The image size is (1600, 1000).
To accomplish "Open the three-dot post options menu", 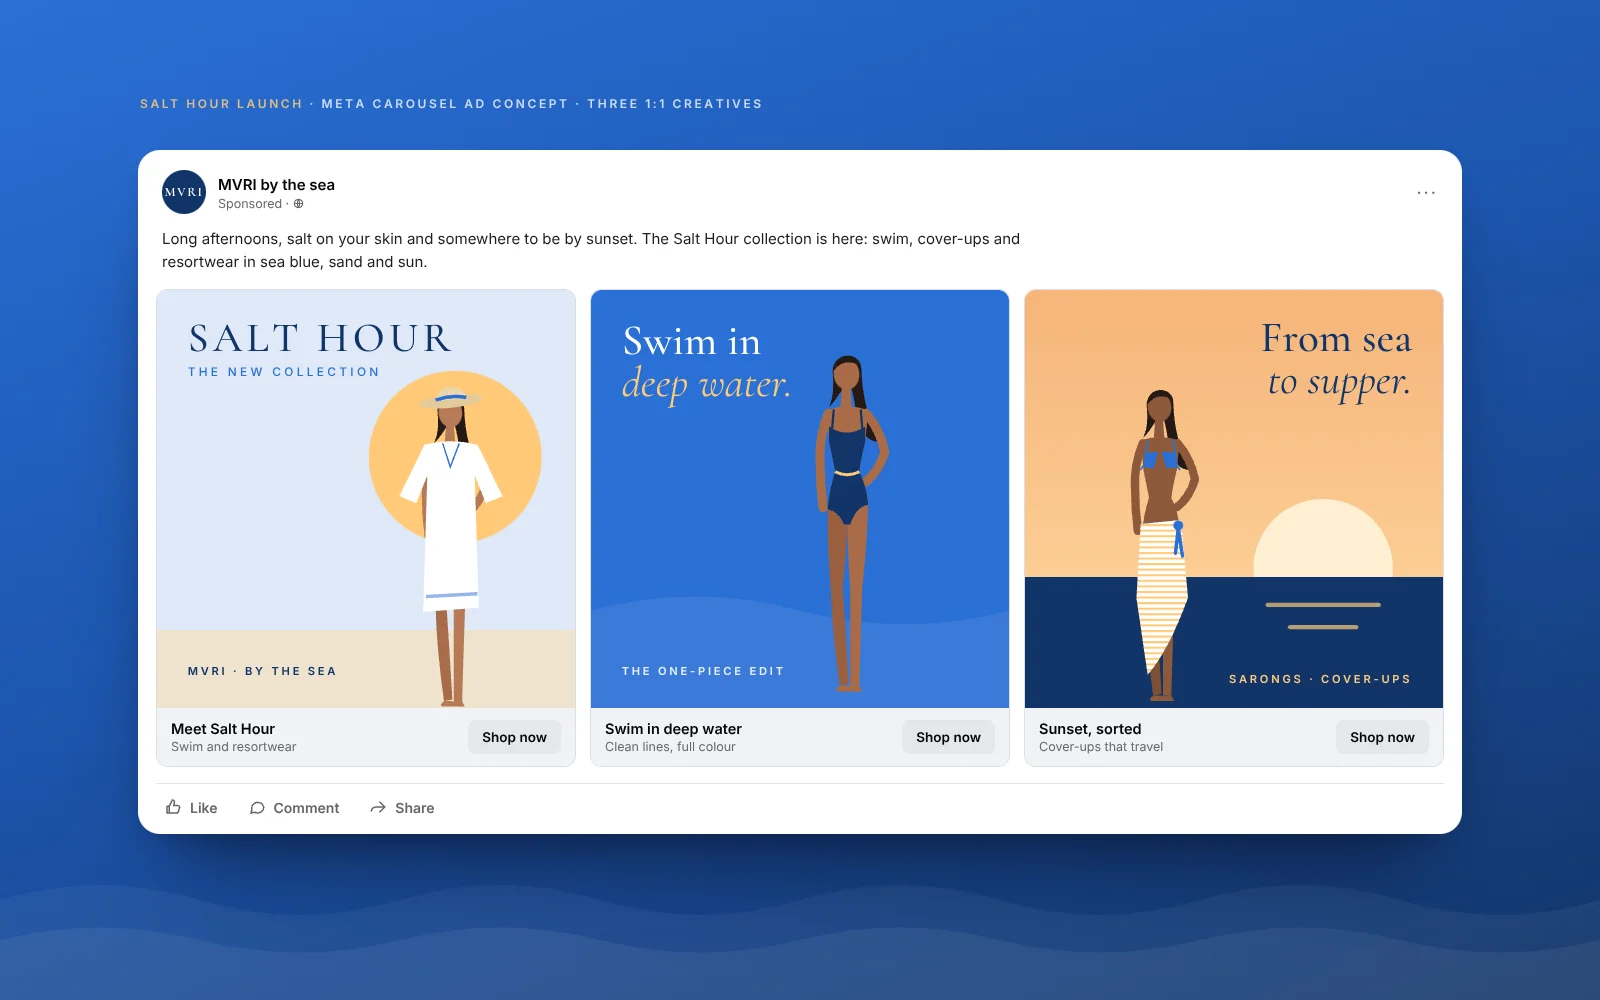I will 1426,192.
